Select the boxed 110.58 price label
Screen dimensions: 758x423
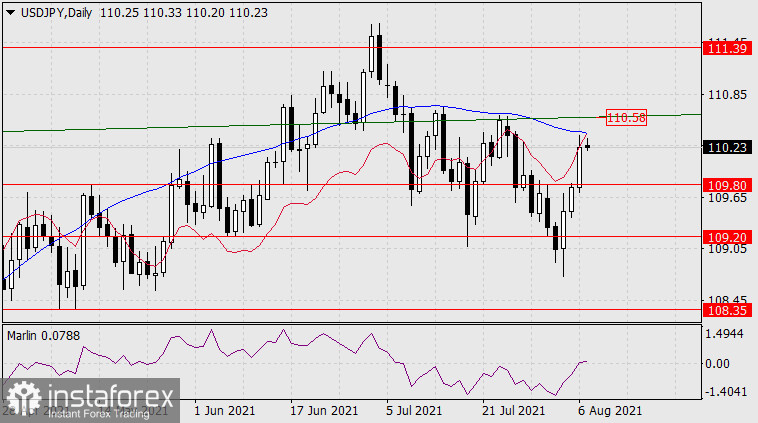click(626, 118)
